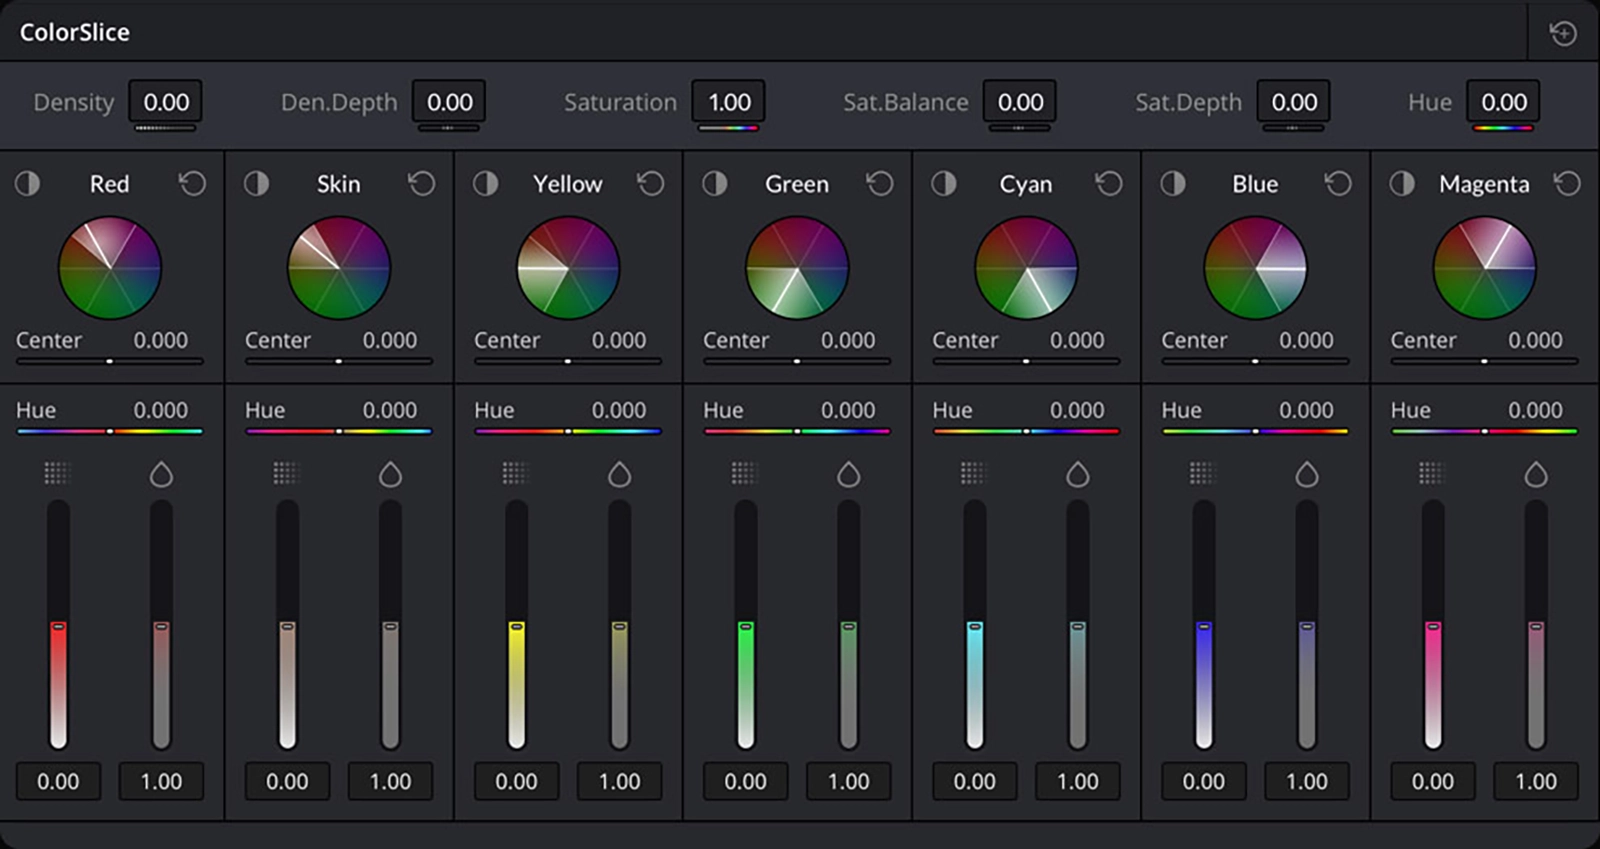Reset the Red color slice

pyautogui.click(x=192, y=184)
